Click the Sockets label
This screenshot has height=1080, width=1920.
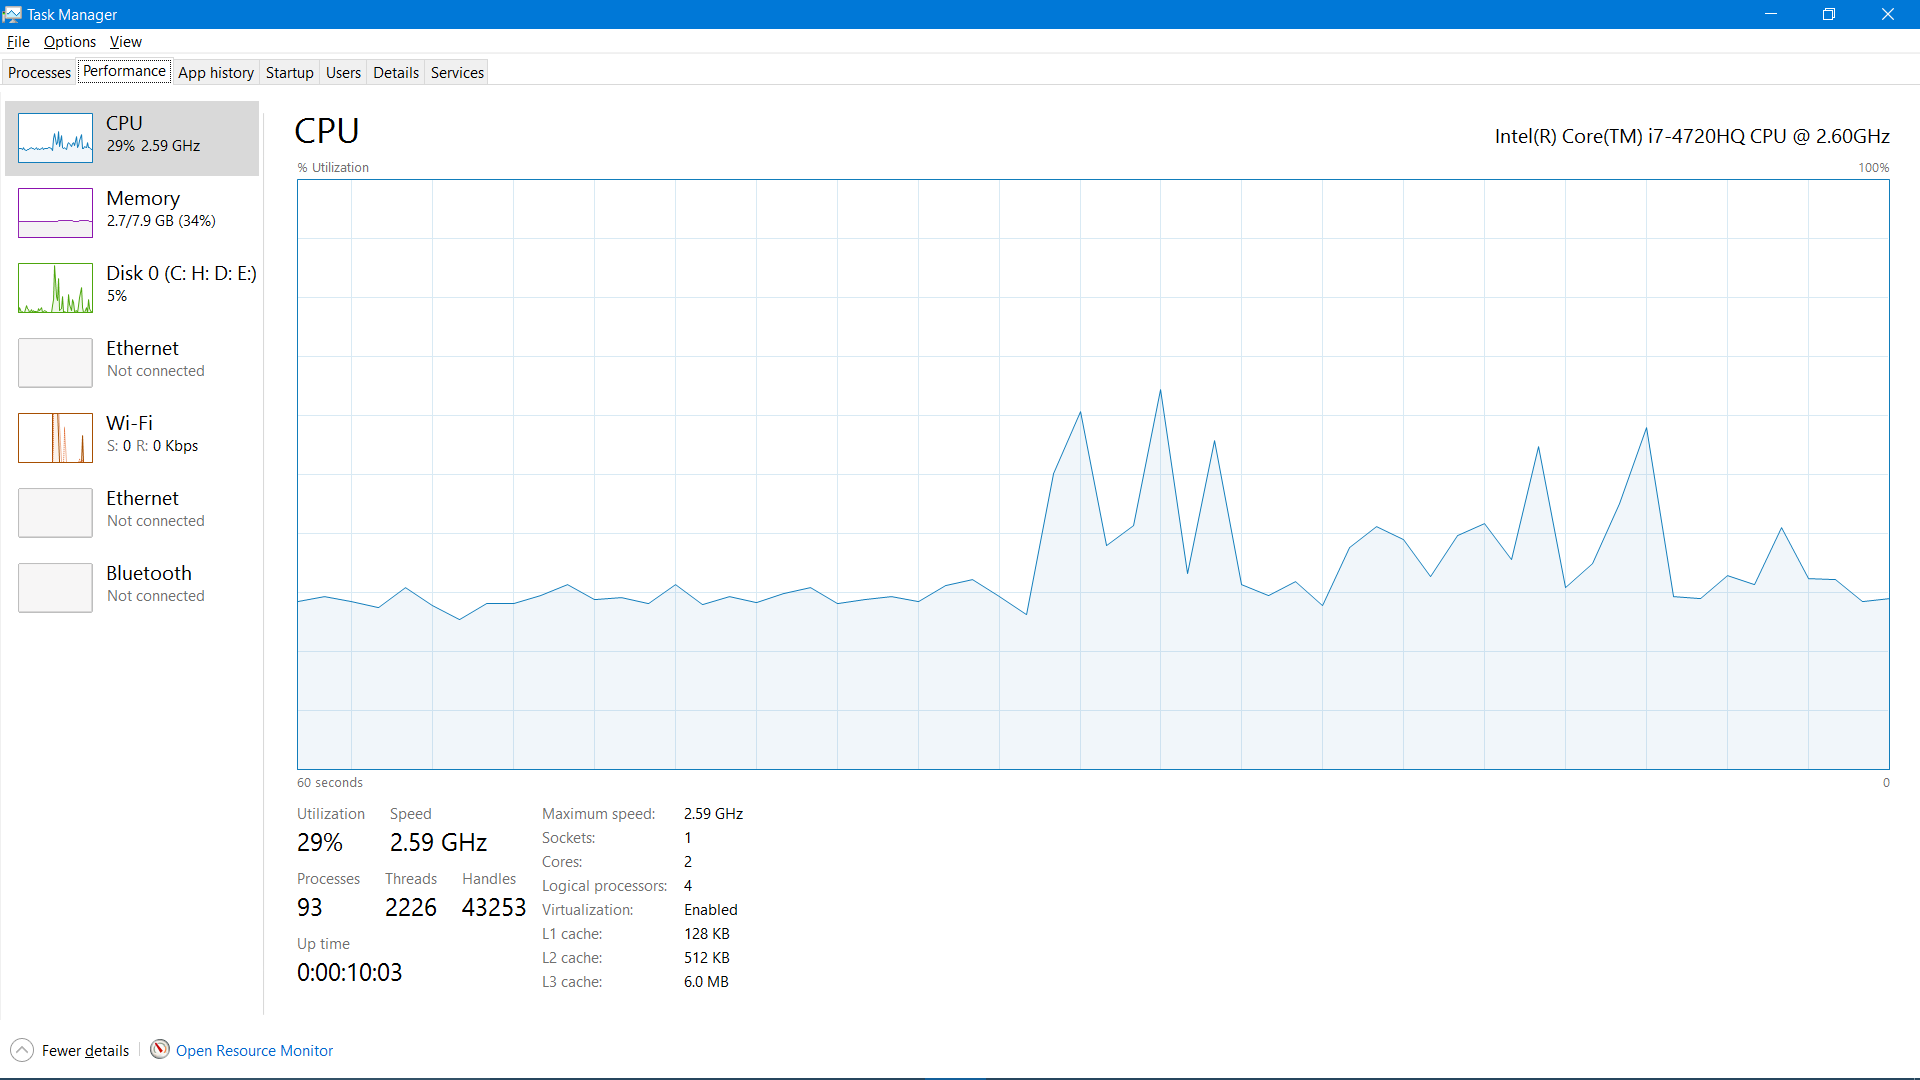coord(569,838)
